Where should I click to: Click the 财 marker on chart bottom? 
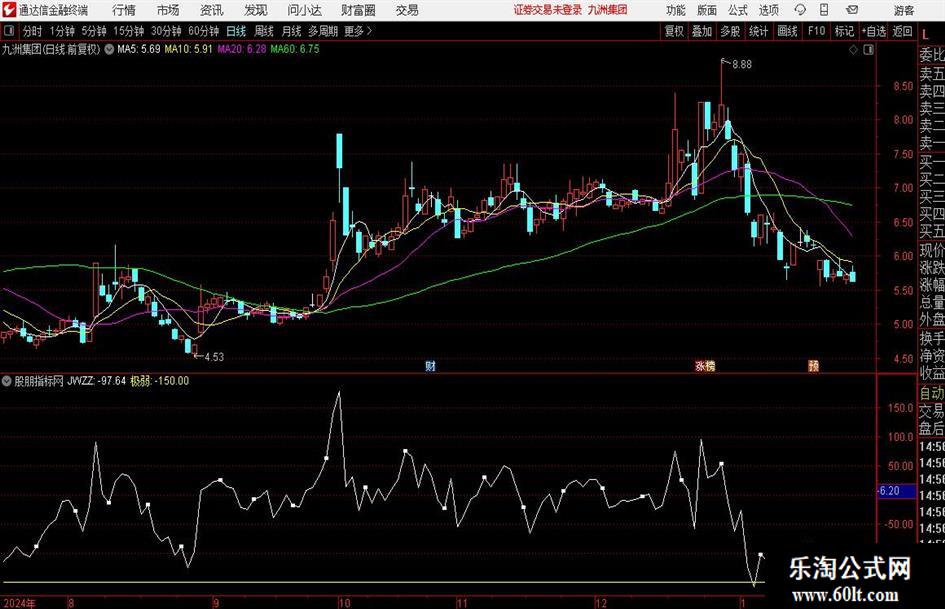(430, 365)
